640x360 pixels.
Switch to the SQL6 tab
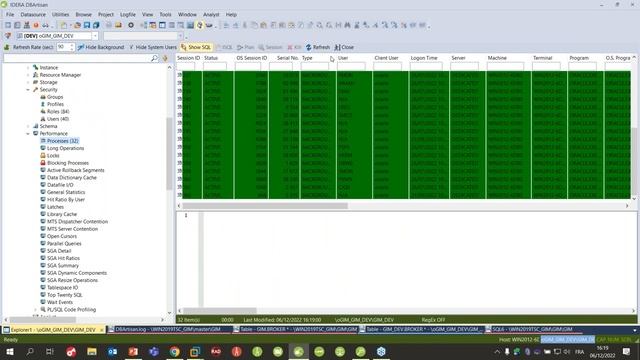tap(532, 329)
